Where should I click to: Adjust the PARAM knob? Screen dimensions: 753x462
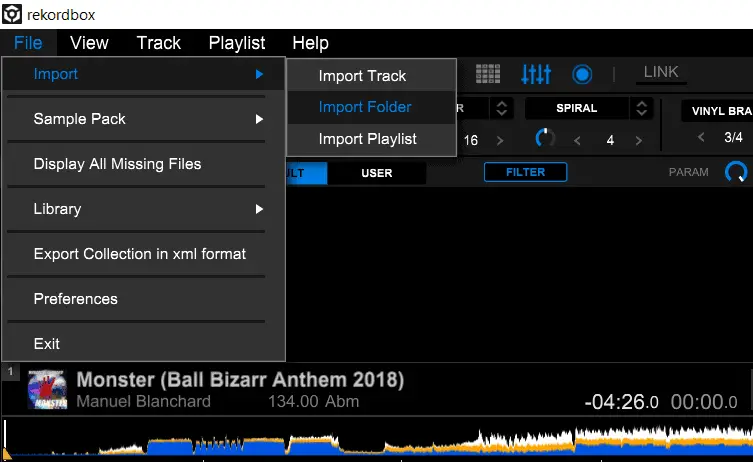pyautogui.click(x=736, y=172)
